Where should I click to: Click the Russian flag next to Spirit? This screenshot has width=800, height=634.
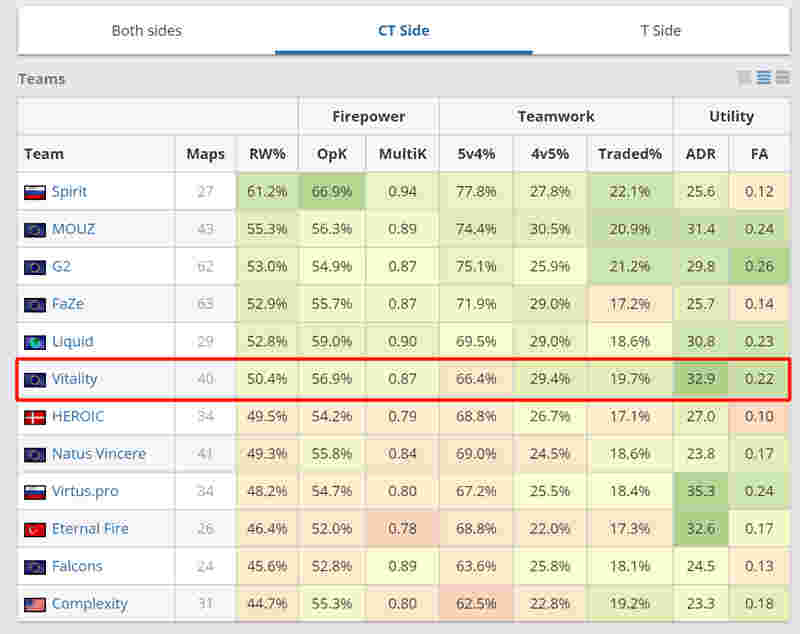(35, 192)
